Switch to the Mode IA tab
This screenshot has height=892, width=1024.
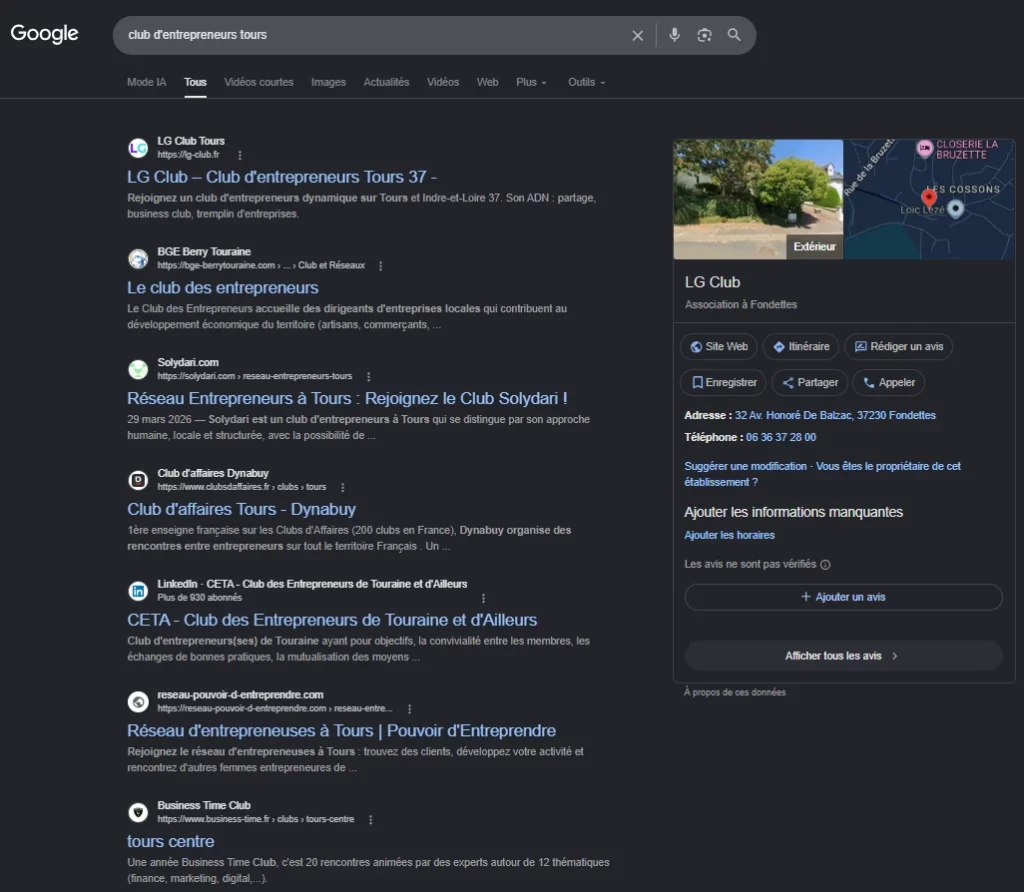(146, 82)
